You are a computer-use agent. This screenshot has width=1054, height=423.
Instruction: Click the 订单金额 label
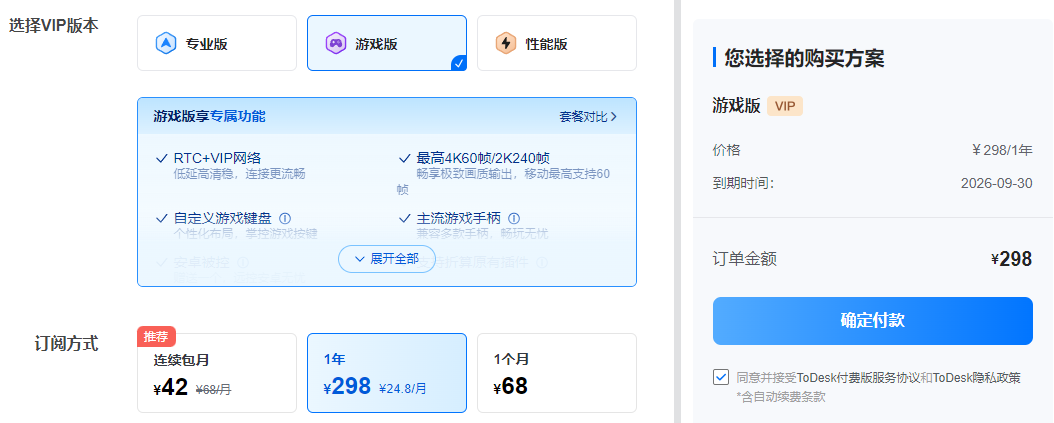coord(745,259)
